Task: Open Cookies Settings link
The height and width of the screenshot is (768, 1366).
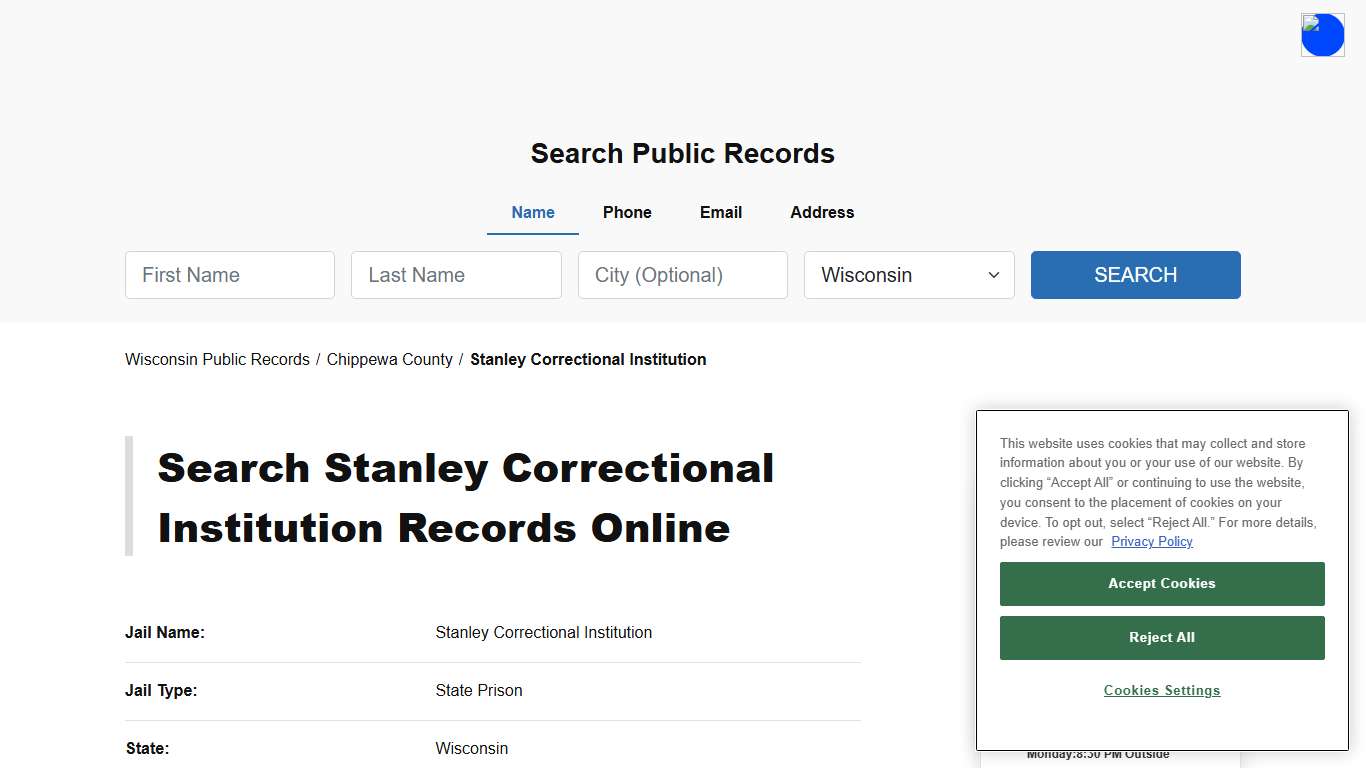Action: (x=1161, y=690)
